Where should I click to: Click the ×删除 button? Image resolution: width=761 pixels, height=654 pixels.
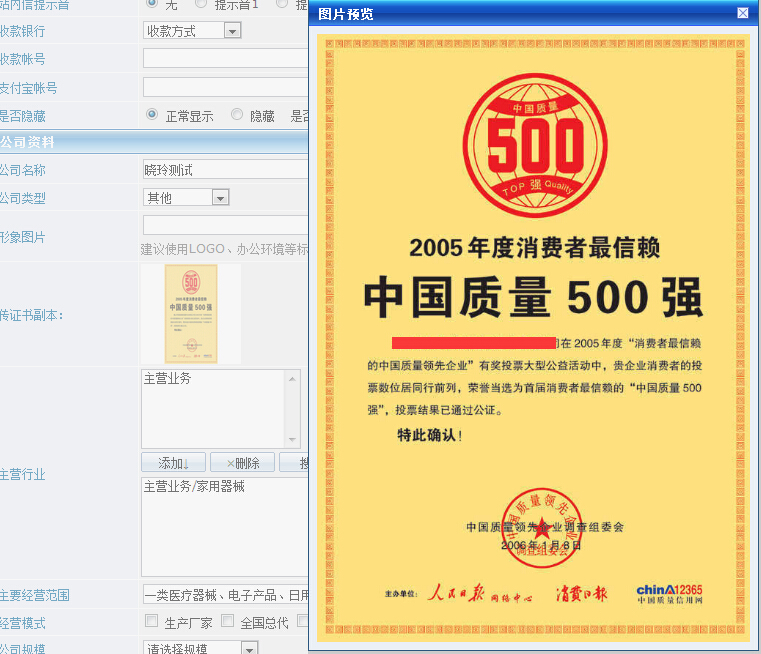[243, 462]
